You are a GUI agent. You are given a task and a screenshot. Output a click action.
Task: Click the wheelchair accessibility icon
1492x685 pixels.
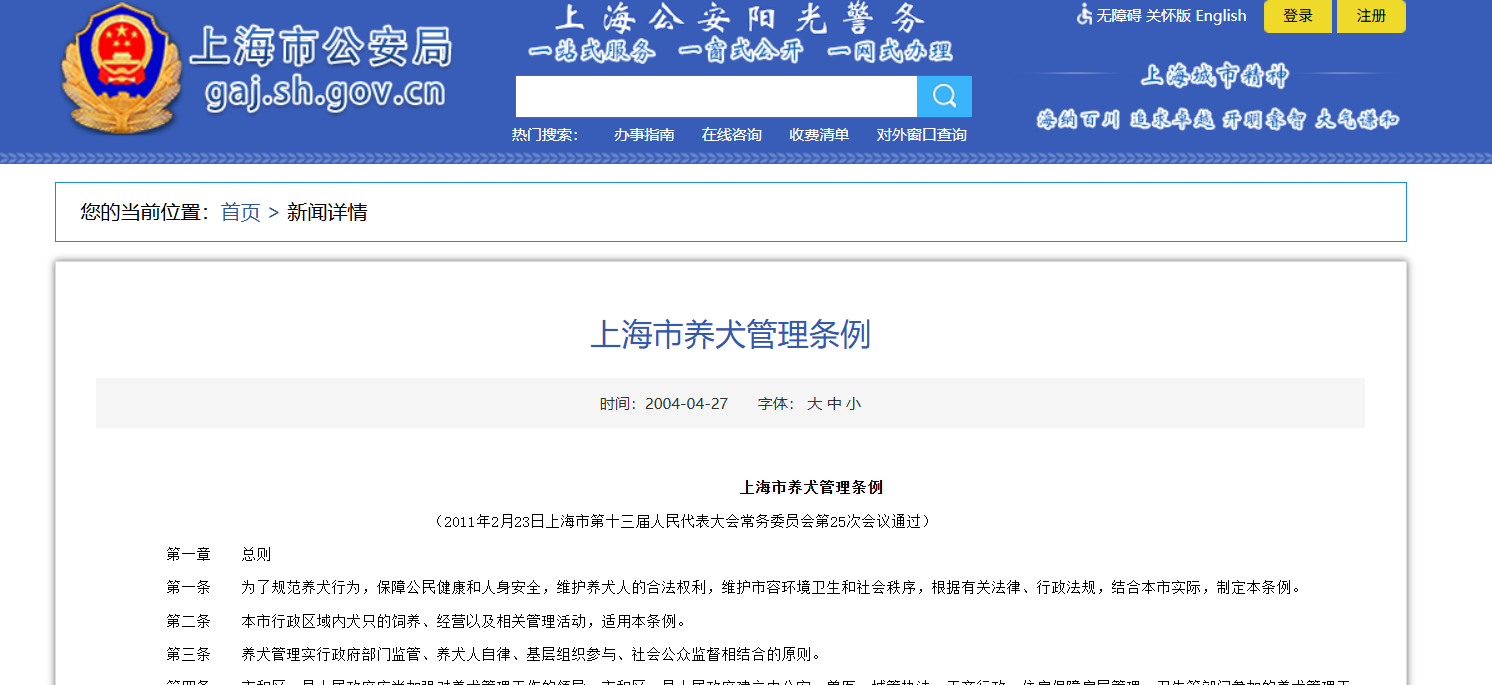coord(1084,15)
